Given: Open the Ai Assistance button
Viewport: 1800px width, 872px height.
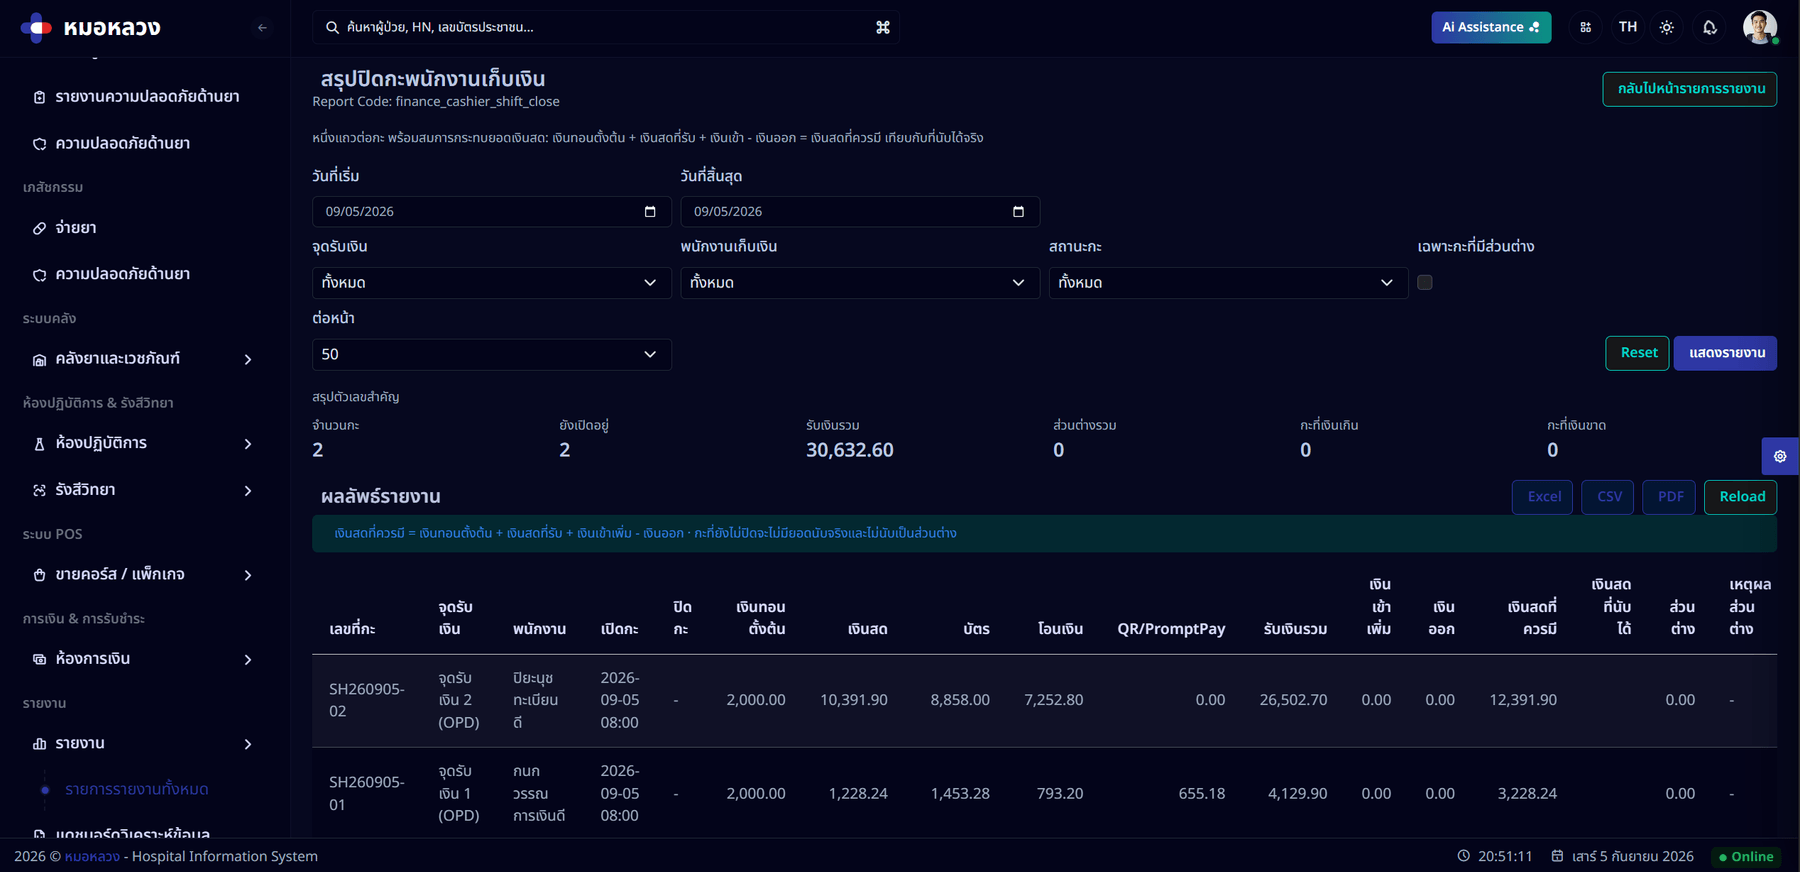Looking at the screenshot, I should (x=1491, y=27).
